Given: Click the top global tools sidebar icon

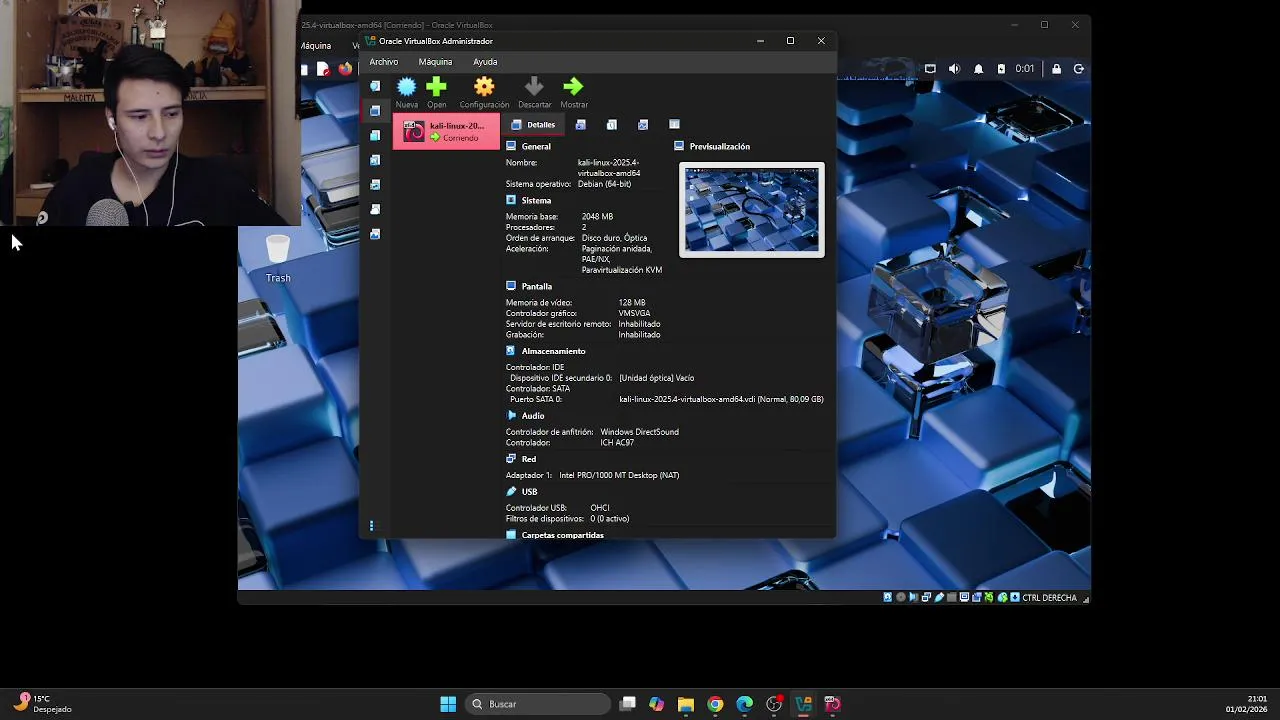Looking at the screenshot, I should 375,86.
